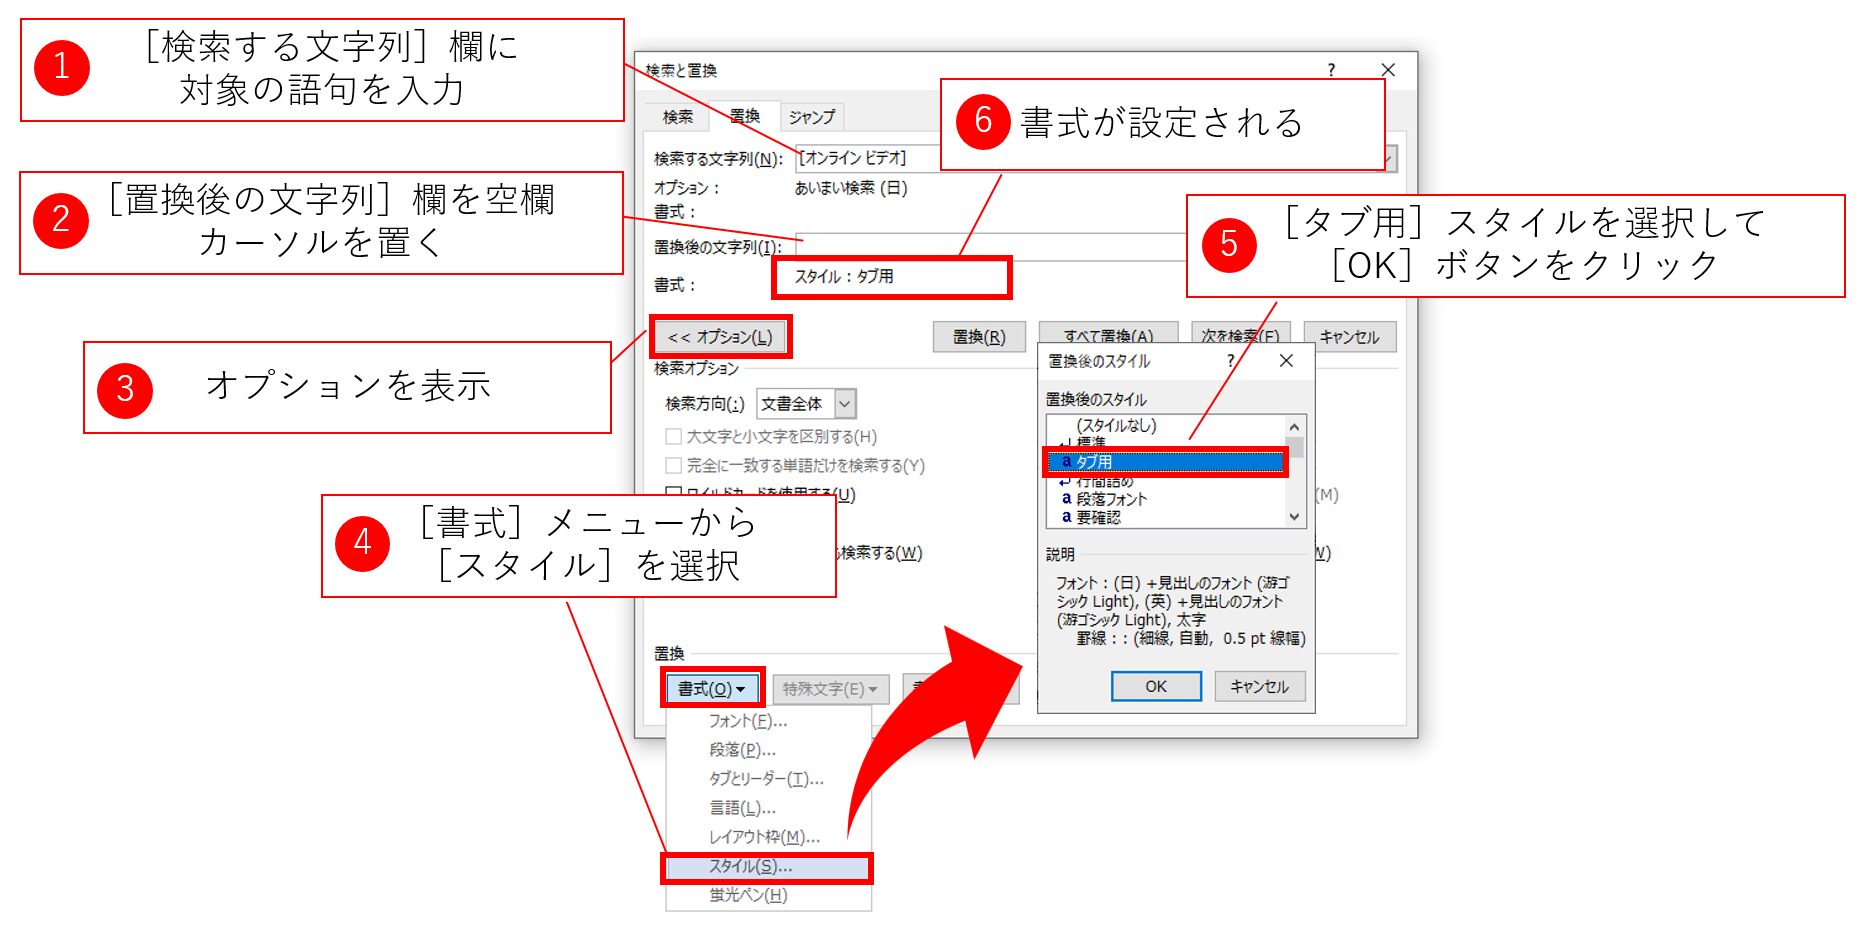Switch to the 検索 tab
The width and height of the screenshot is (1864, 930).
pos(677,117)
